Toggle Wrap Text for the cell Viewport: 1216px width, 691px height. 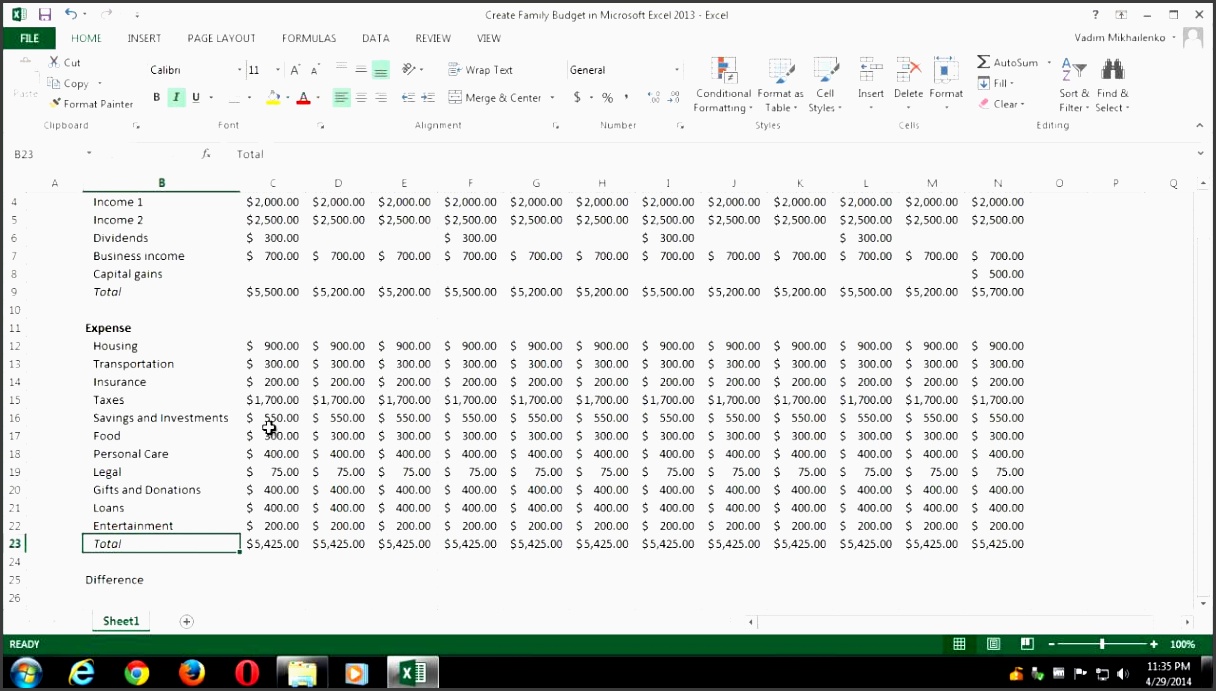[x=480, y=70]
